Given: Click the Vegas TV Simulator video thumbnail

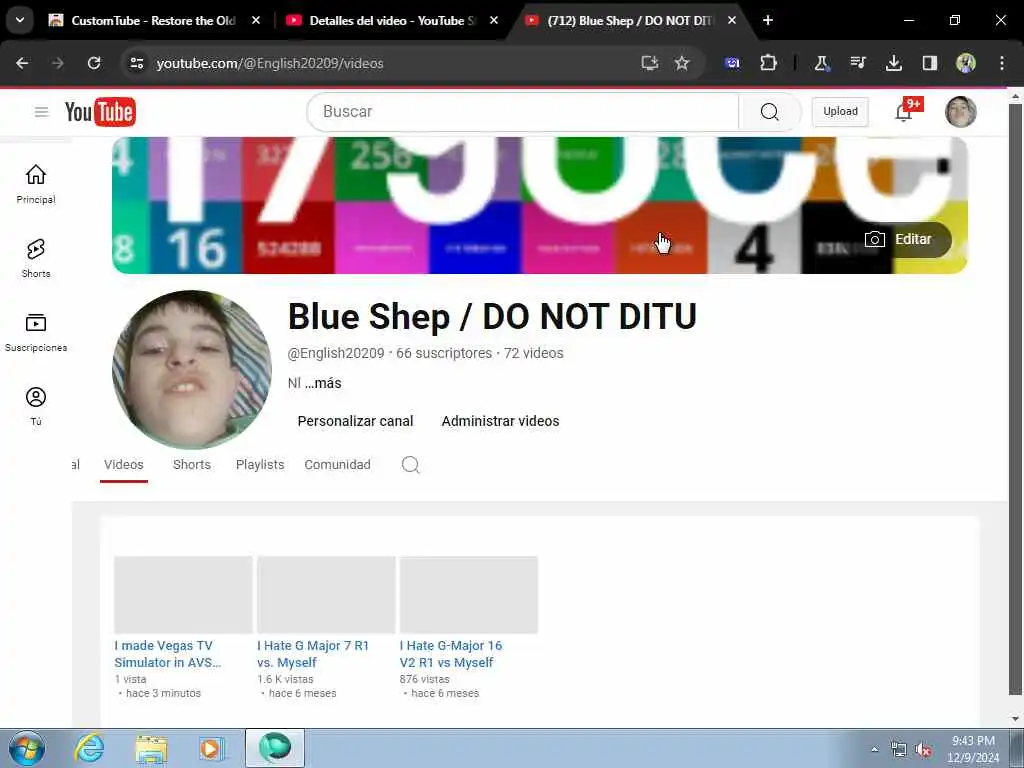Looking at the screenshot, I should pos(184,595).
